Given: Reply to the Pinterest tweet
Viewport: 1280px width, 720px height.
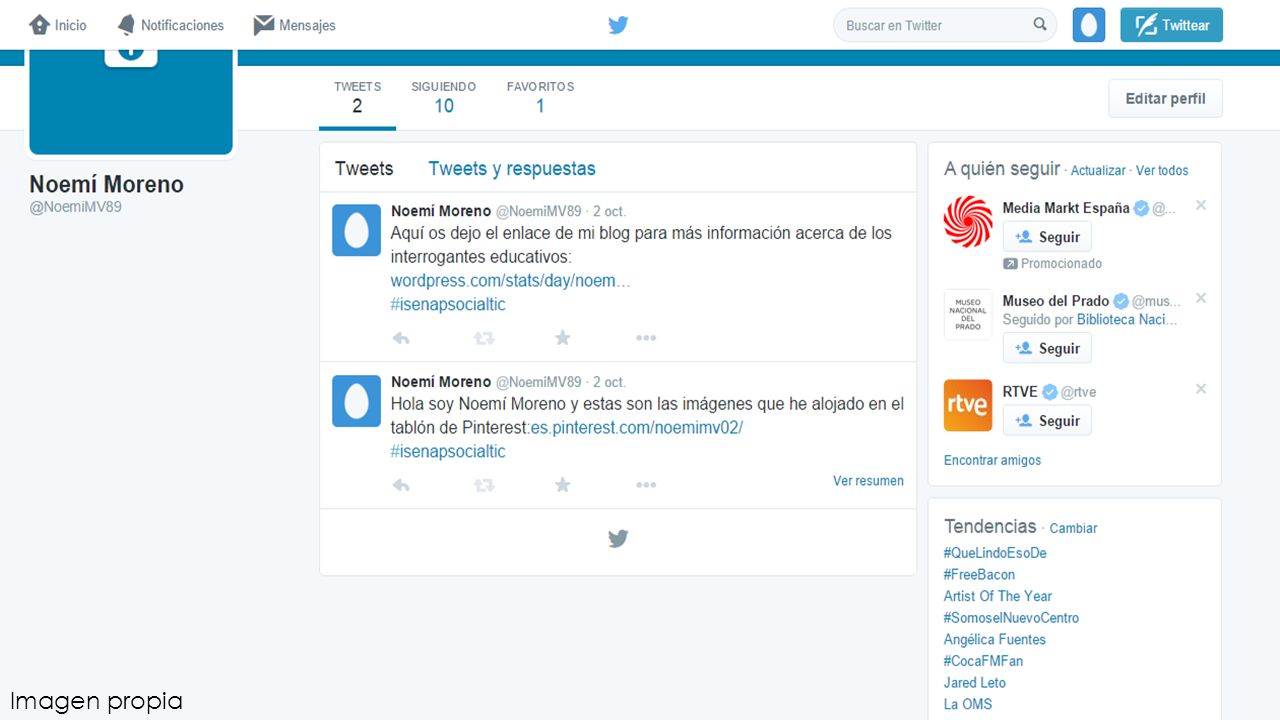Looking at the screenshot, I should [x=401, y=485].
